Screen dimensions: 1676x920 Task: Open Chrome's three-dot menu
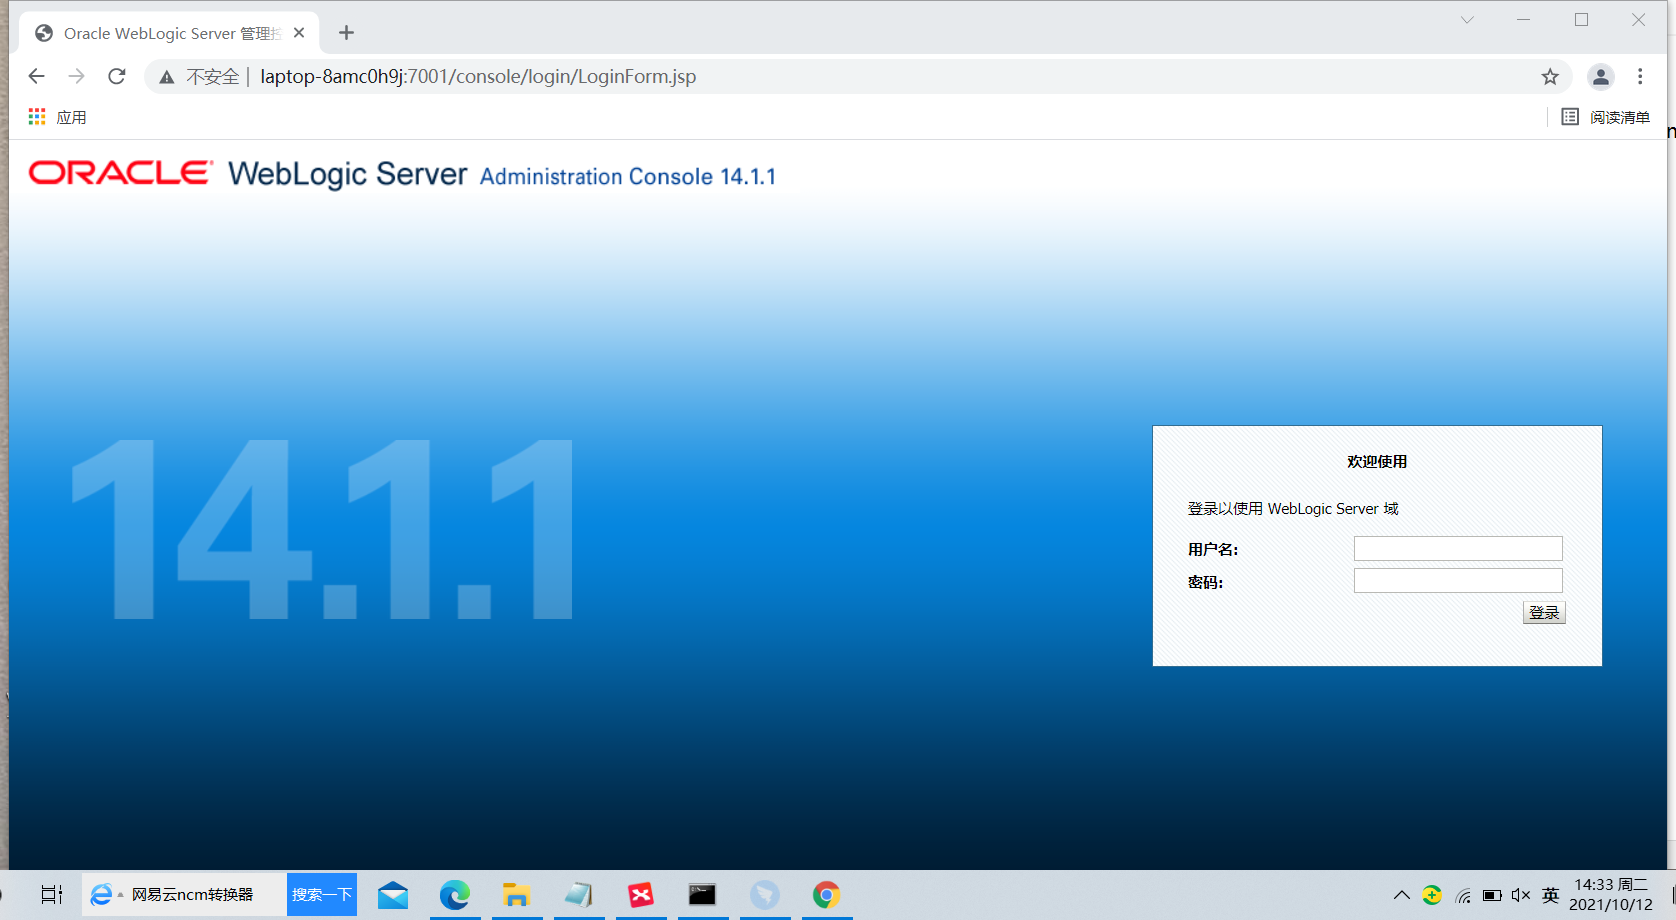1640,76
